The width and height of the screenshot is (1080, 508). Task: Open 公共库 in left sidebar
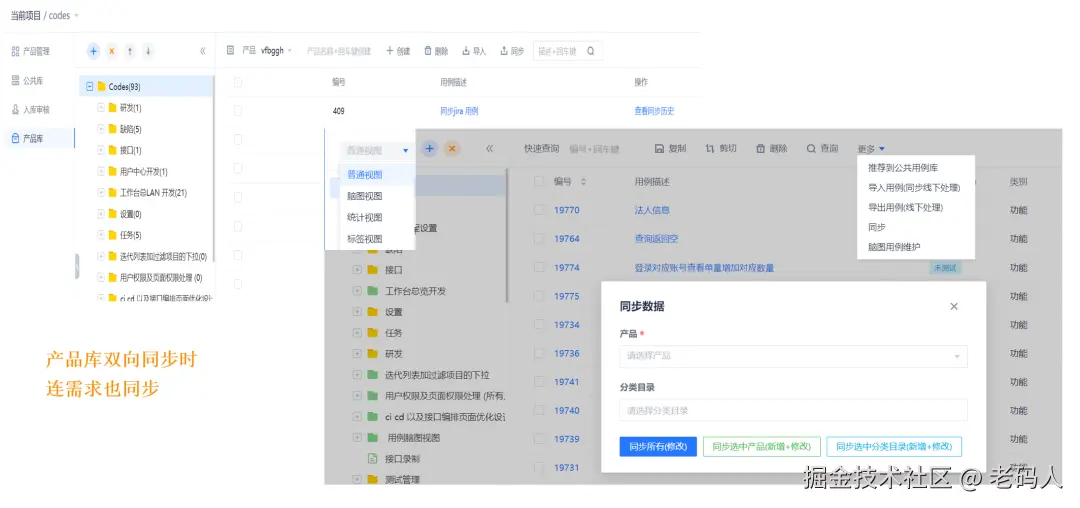click(28, 81)
